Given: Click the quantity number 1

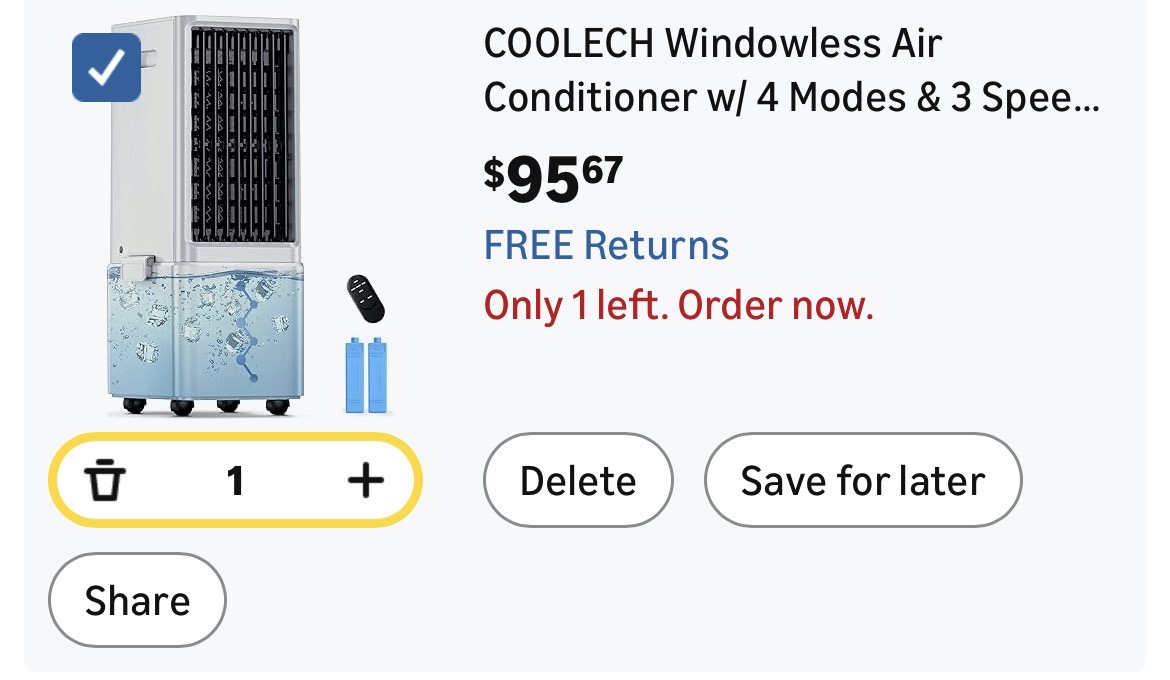Looking at the screenshot, I should click(235, 482).
